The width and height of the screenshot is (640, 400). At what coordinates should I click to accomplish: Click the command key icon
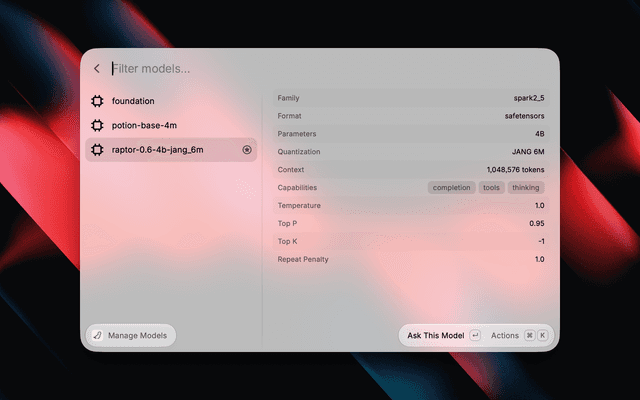[529, 336]
